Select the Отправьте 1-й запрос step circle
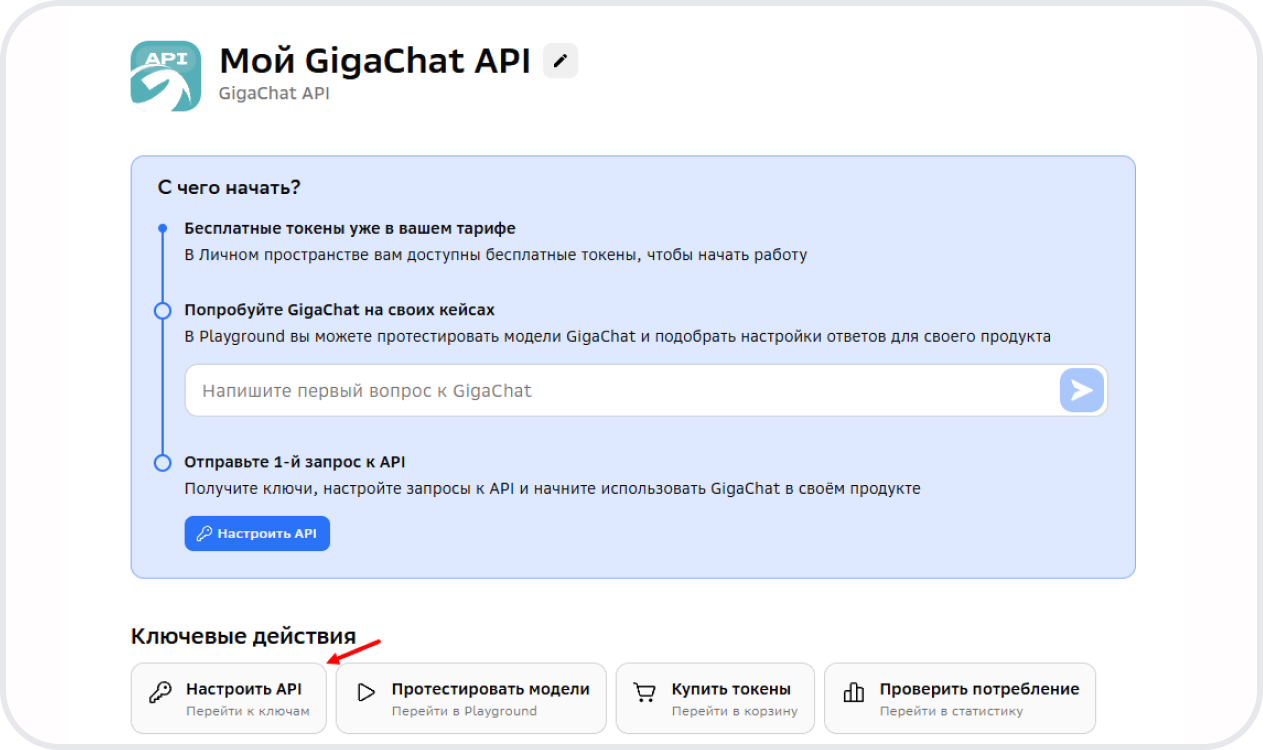1263x750 pixels. click(162, 463)
